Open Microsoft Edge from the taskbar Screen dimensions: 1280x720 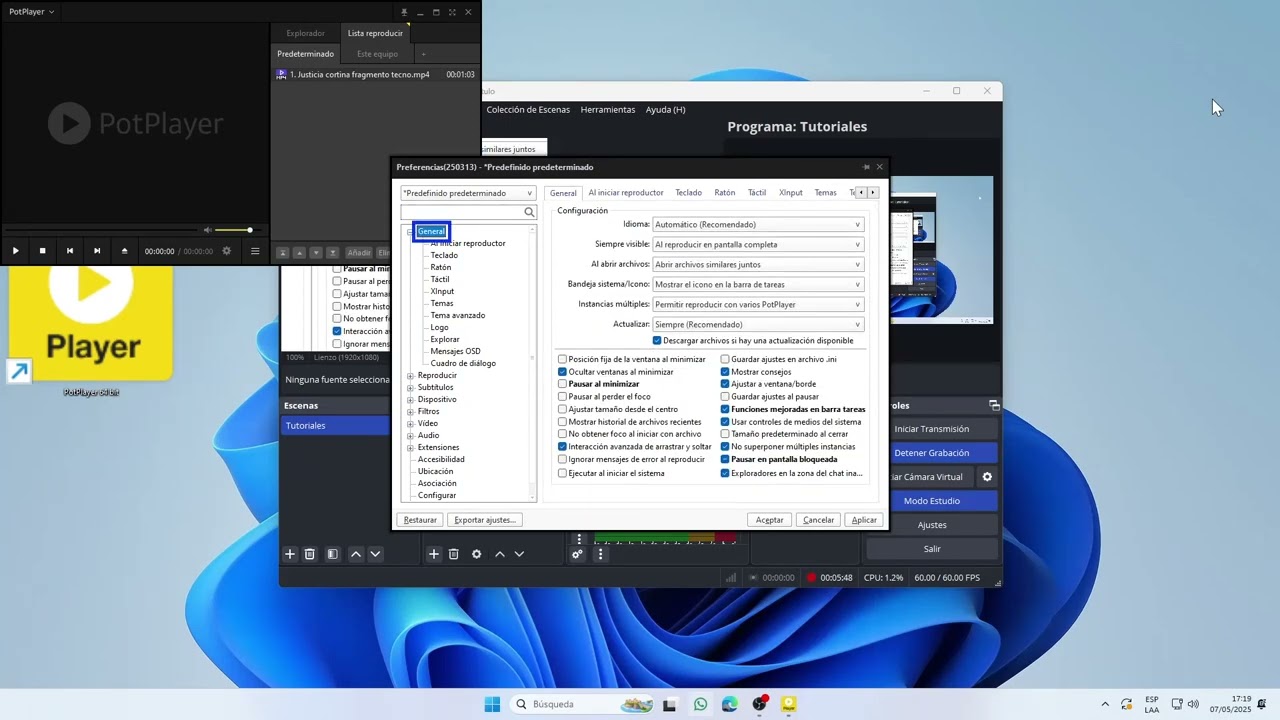point(730,704)
